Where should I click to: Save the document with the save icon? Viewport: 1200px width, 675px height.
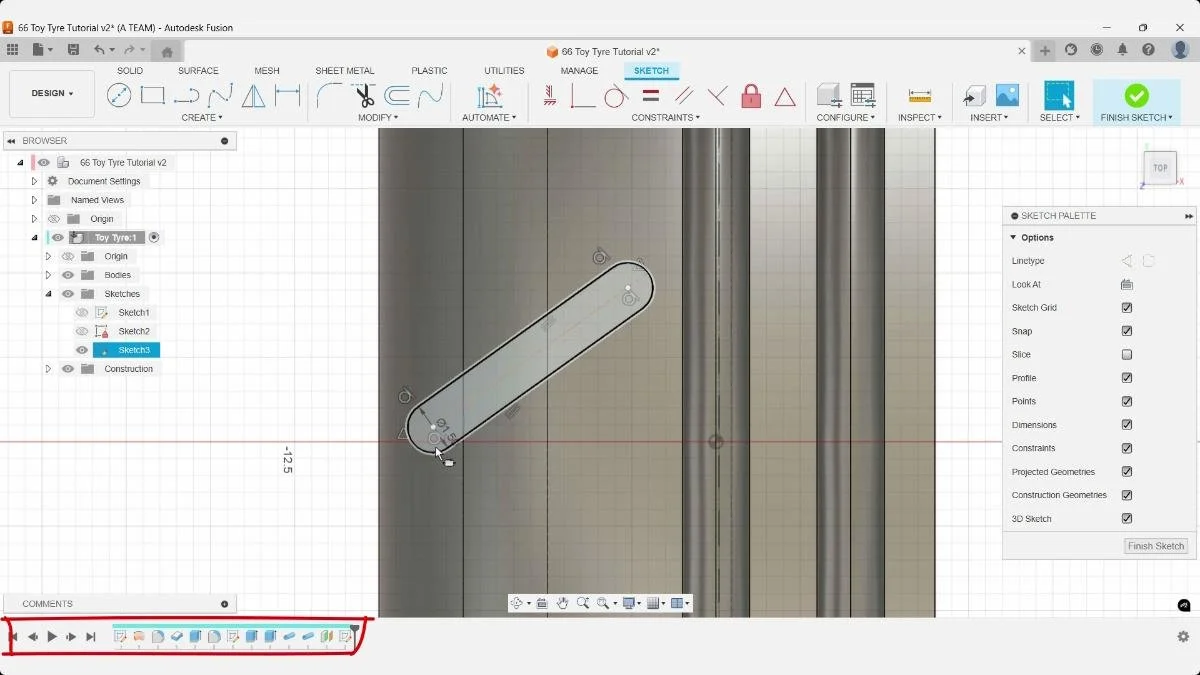point(73,50)
